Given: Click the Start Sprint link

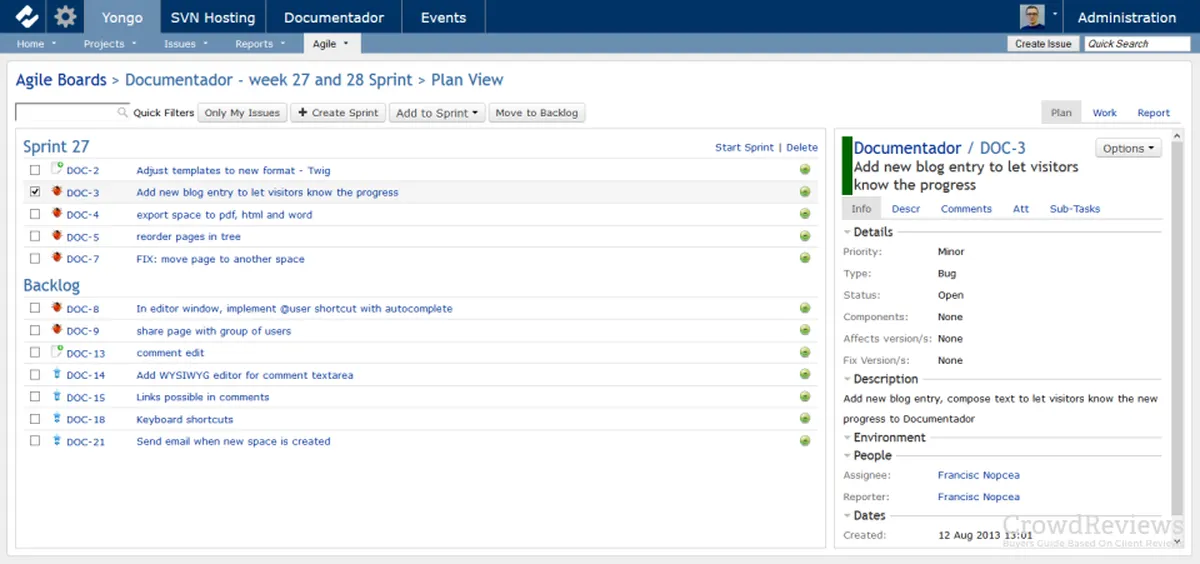Looking at the screenshot, I should [x=743, y=147].
